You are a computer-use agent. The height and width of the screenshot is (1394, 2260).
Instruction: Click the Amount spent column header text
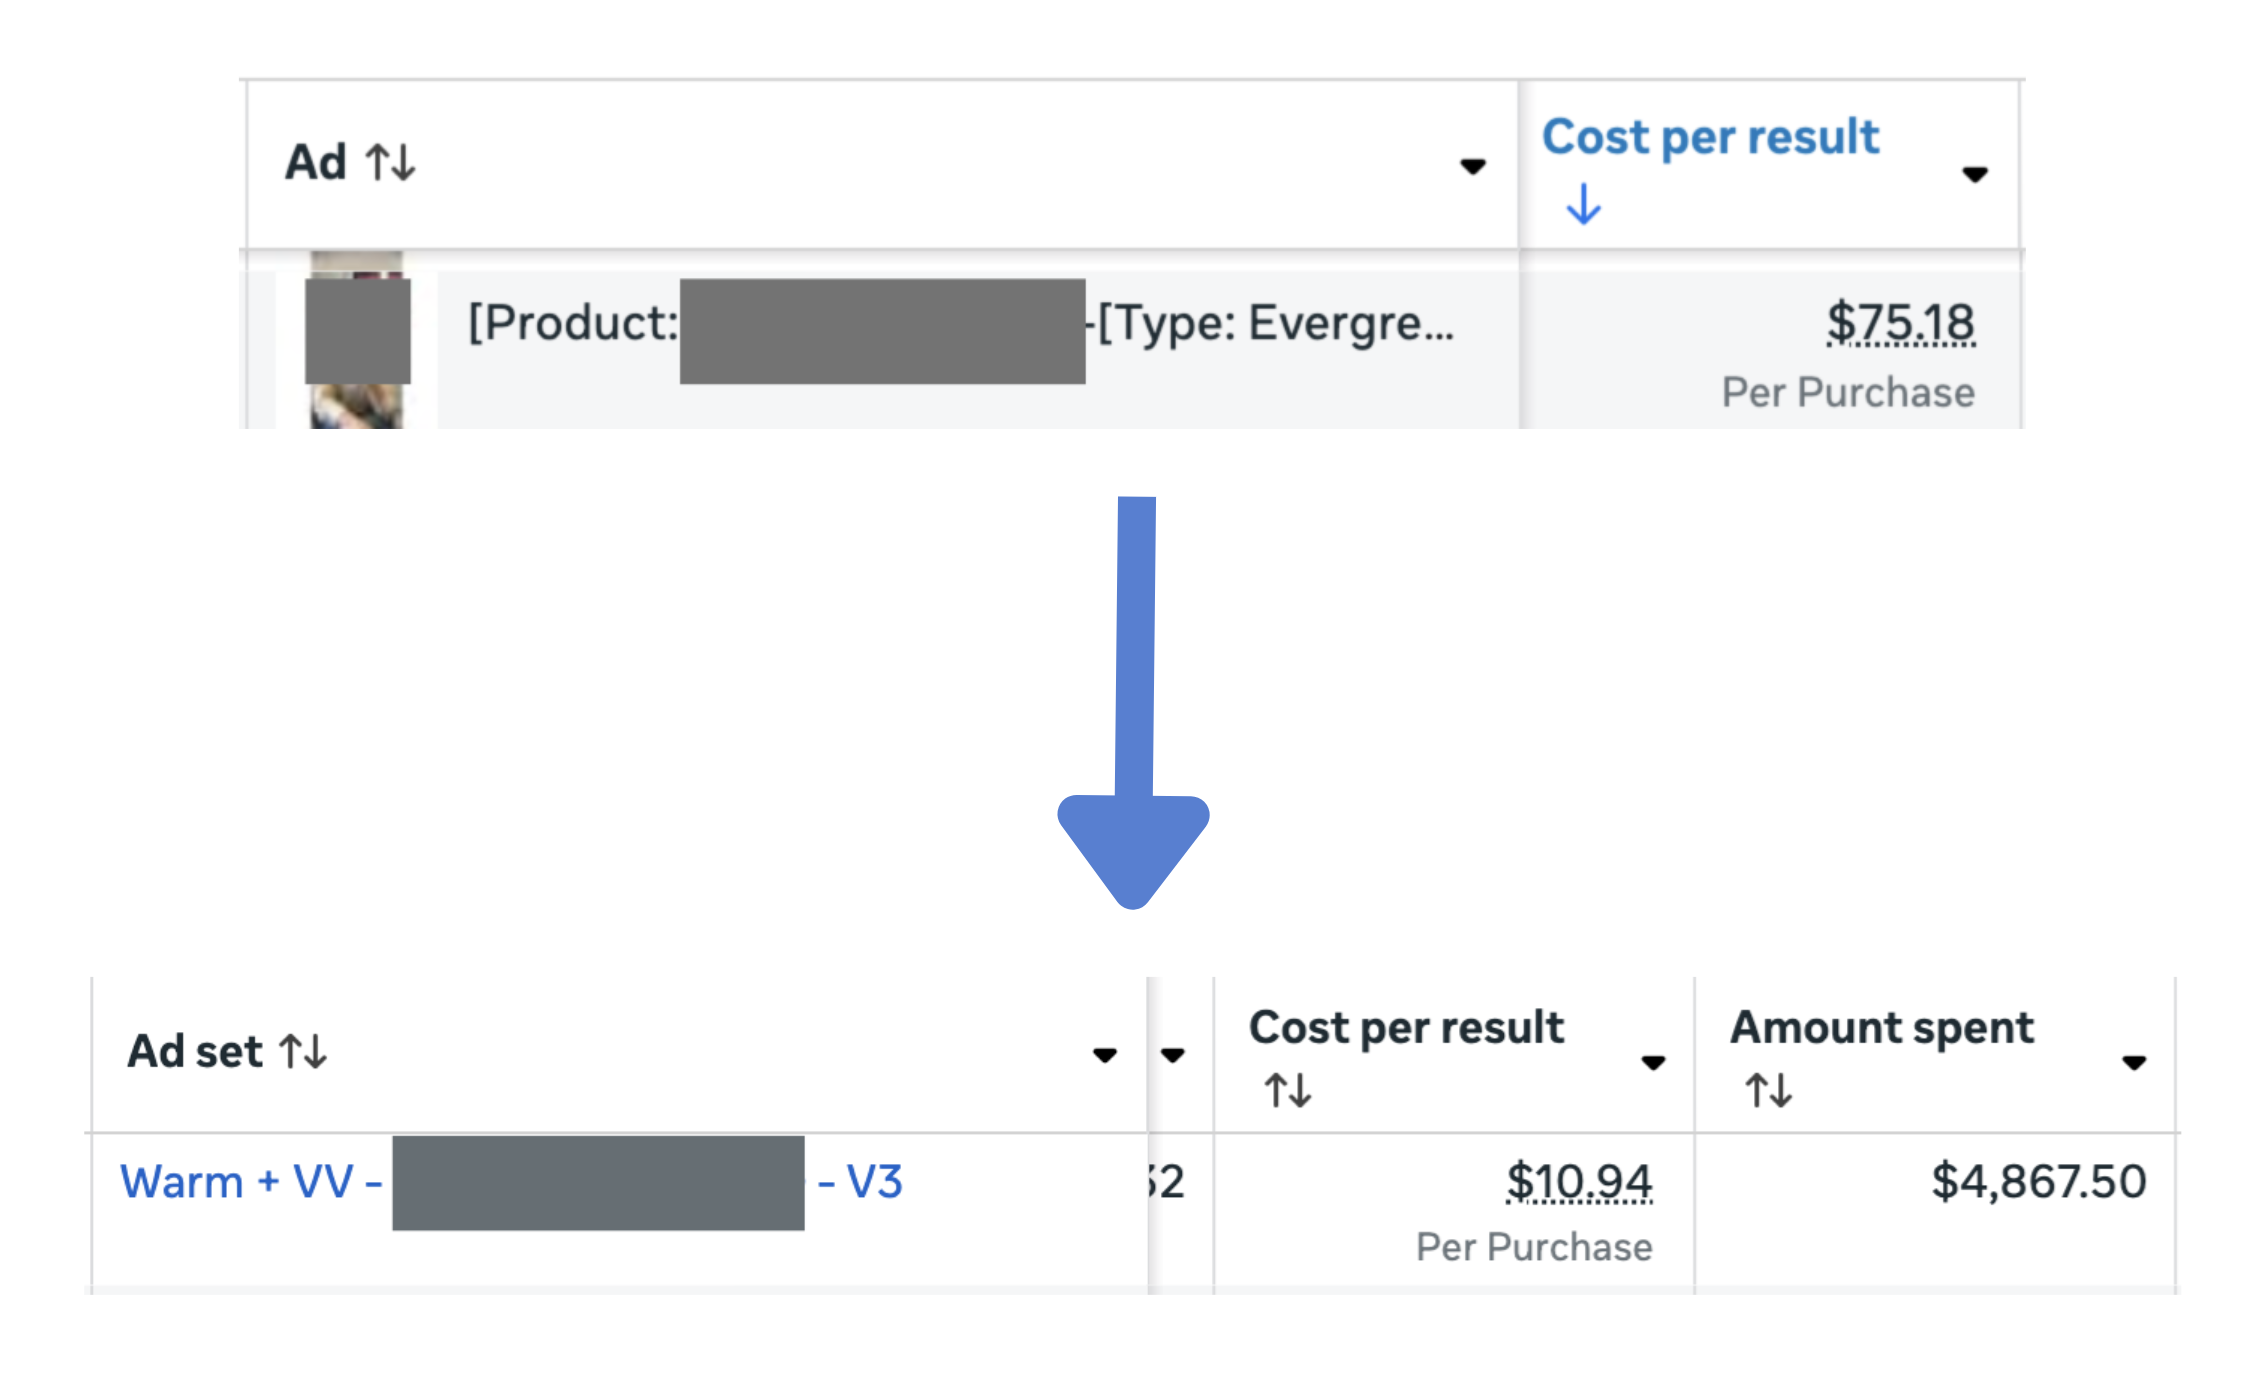1882,1028
